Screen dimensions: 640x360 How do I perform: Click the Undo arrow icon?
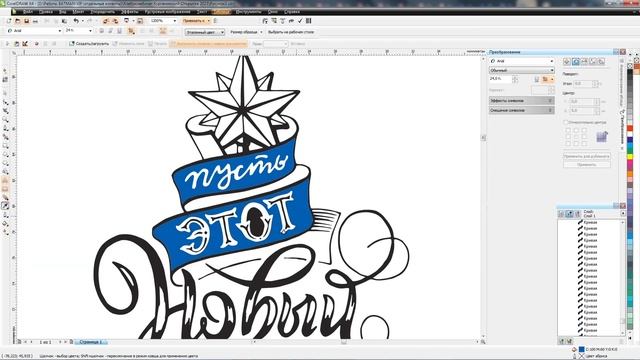tap(76, 21)
